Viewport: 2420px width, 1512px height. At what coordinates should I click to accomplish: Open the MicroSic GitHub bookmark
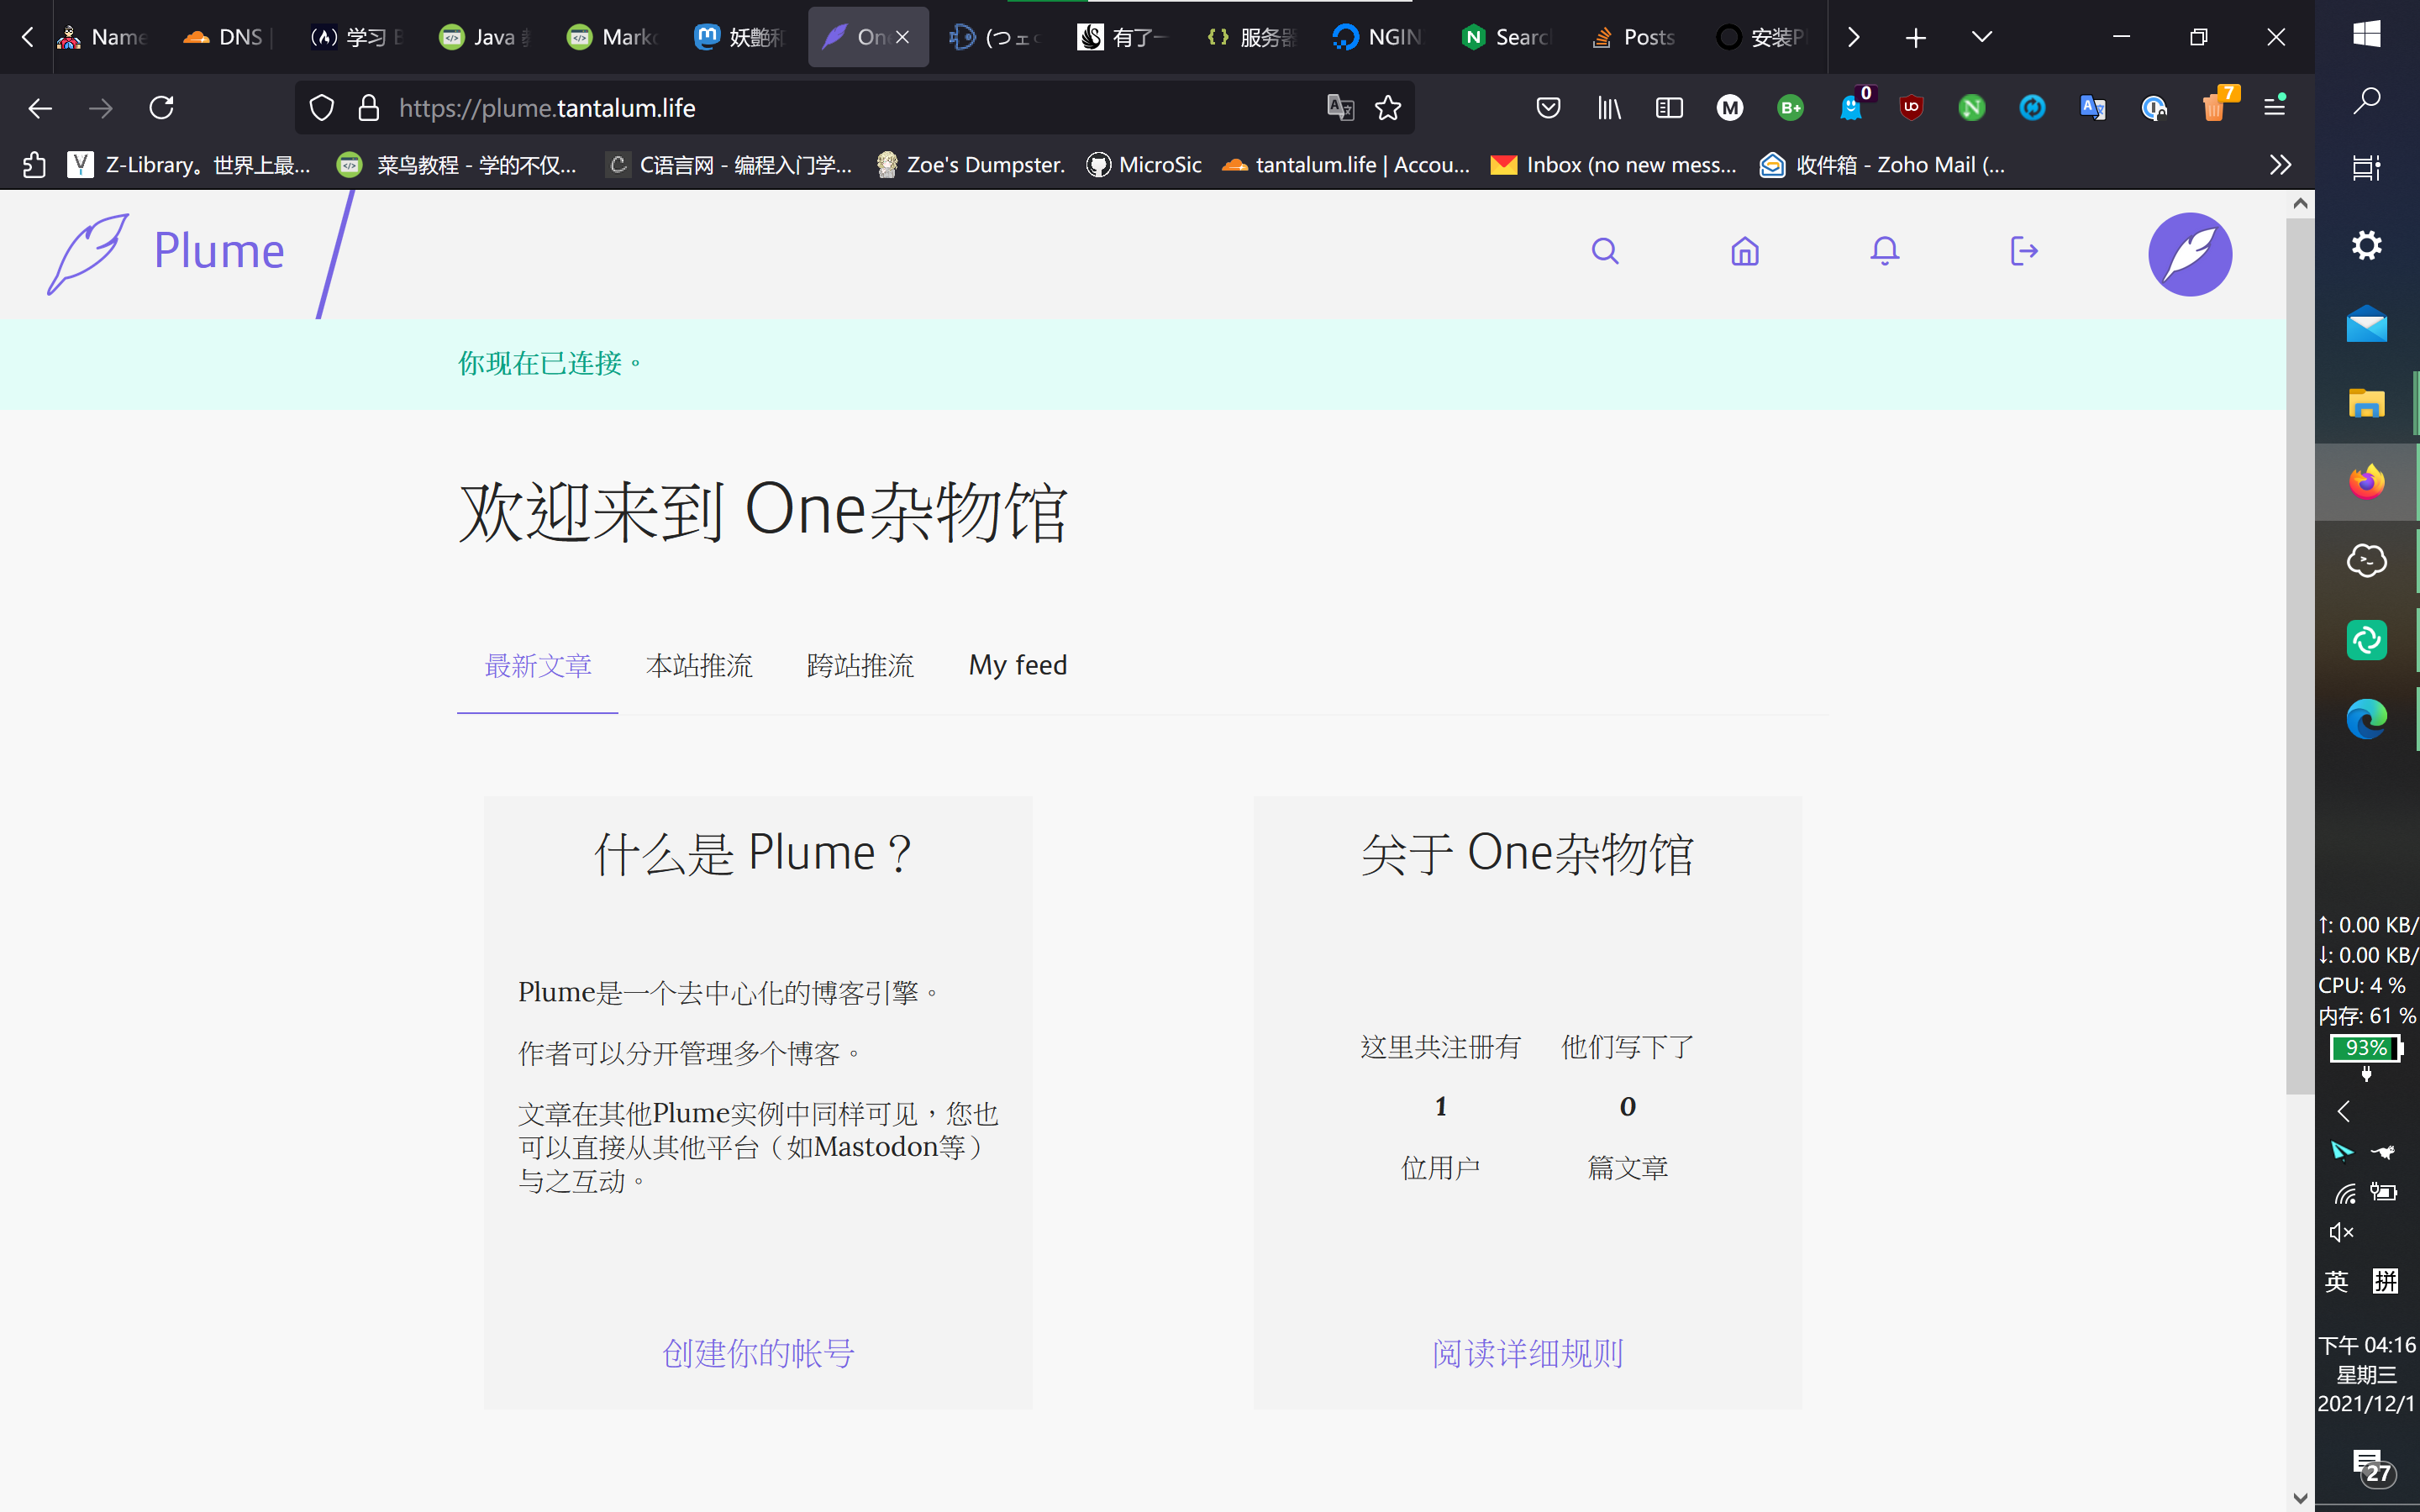tap(1144, 165)
